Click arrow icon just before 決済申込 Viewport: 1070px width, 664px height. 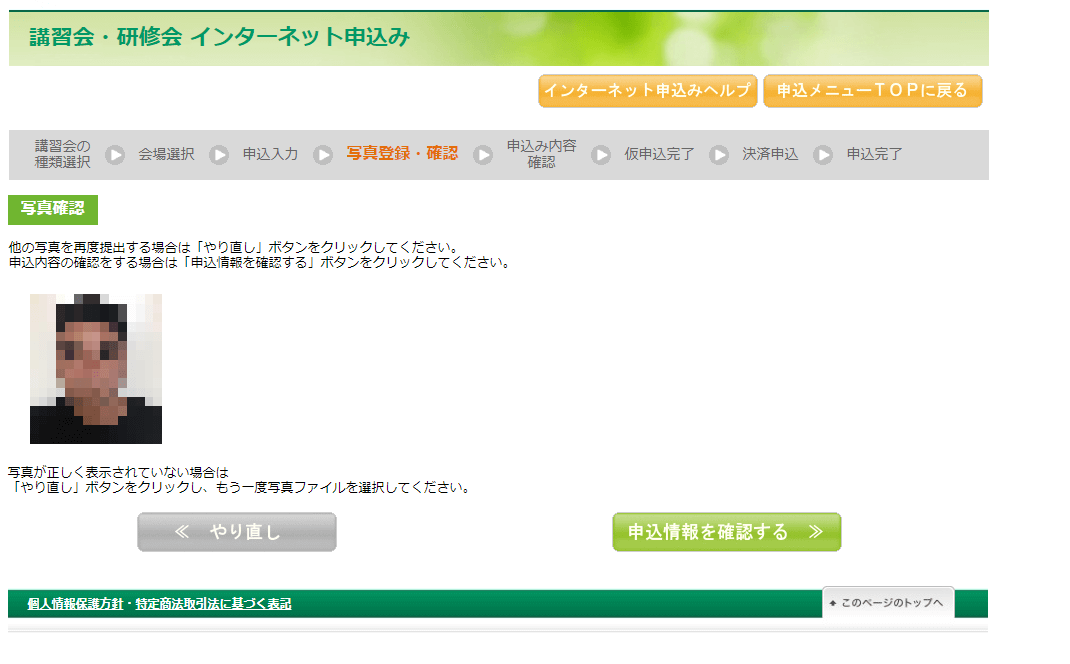719,155
